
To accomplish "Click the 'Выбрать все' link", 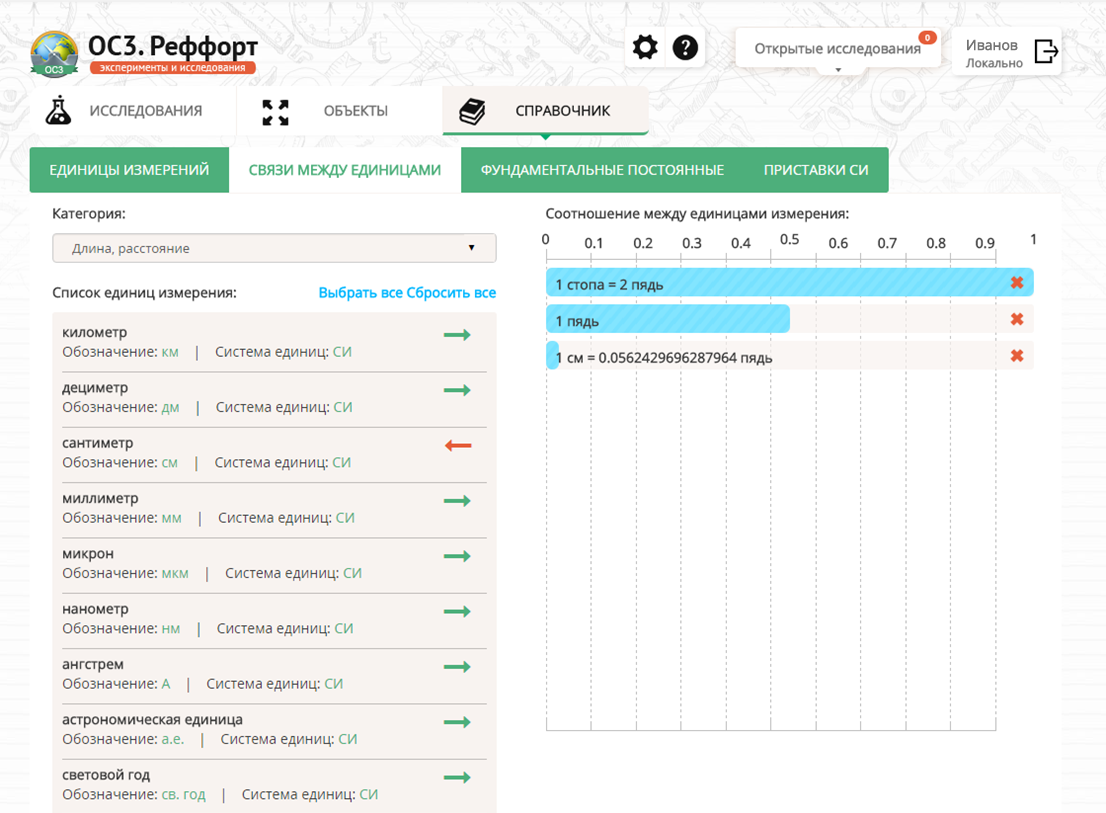I will click(360, 293).
